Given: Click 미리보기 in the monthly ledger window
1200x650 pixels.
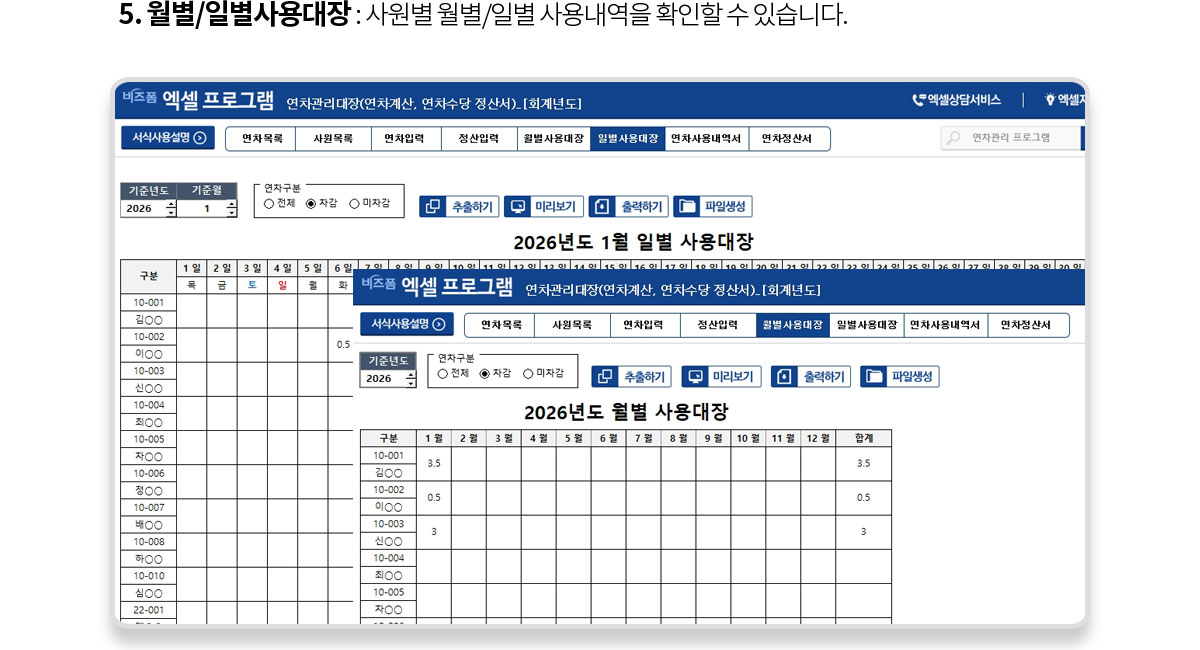Looking at the screenshot, I should tap(722, 377).
